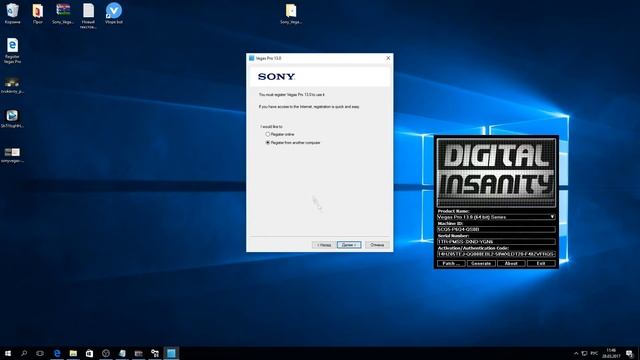Viewport: 640px width, 360px height.
Task: Select the Sony_Vega archive icon with colored stripes
Action: 63,13
